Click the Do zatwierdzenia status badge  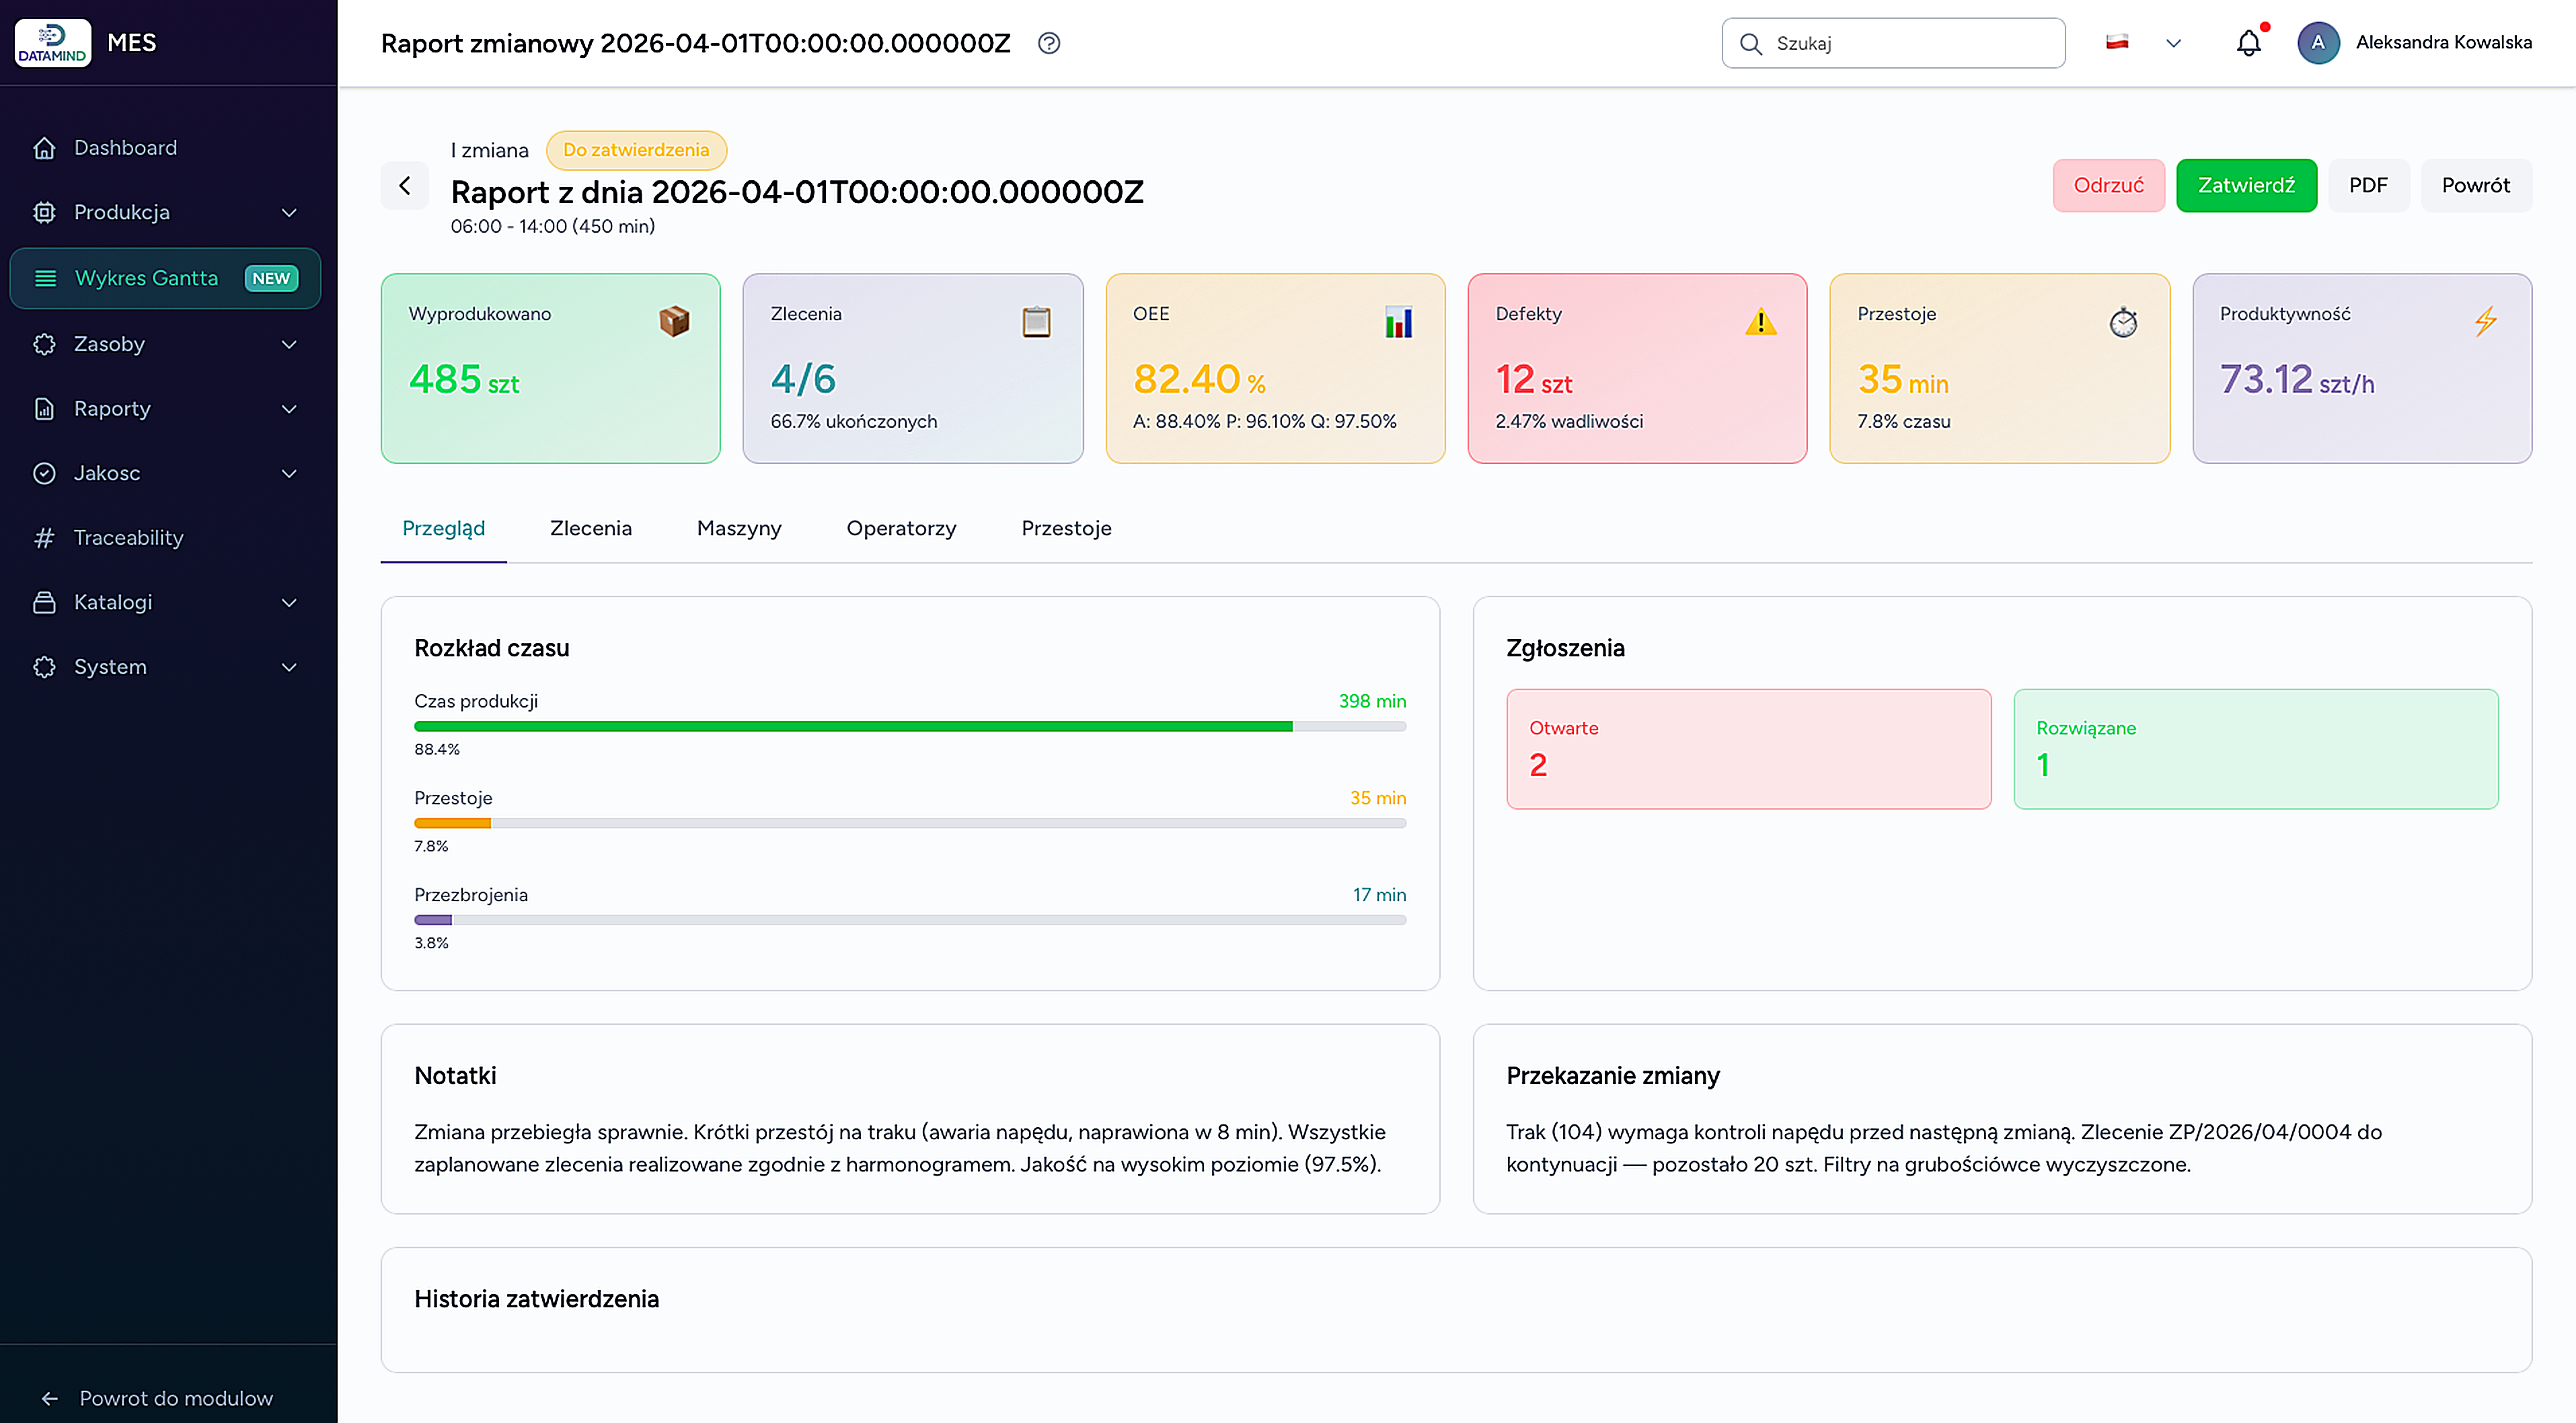pos(636,150)
